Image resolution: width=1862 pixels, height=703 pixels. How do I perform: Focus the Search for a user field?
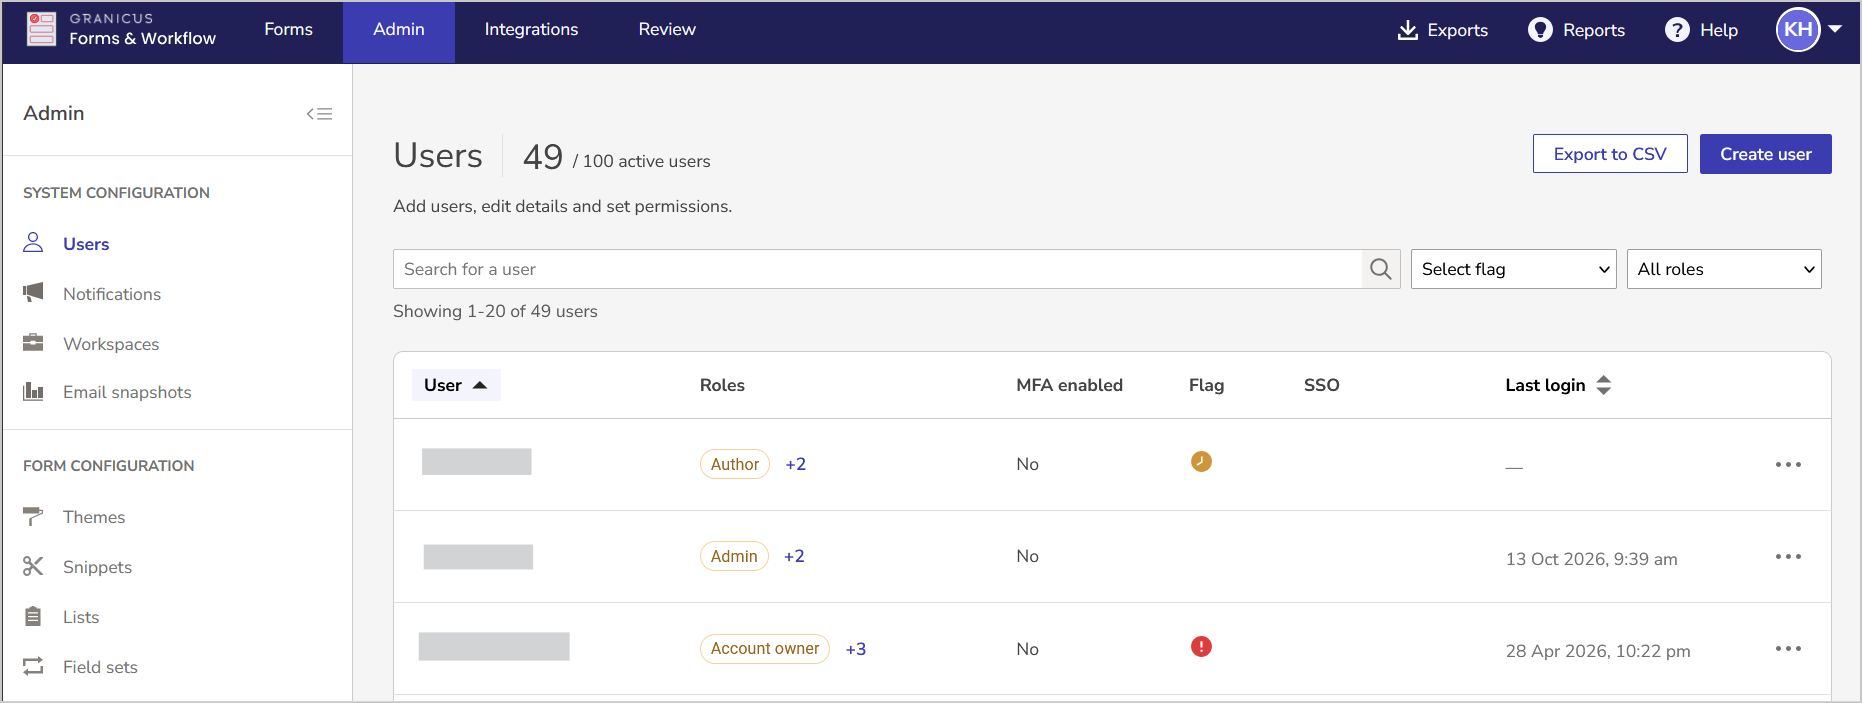[877, 269]
